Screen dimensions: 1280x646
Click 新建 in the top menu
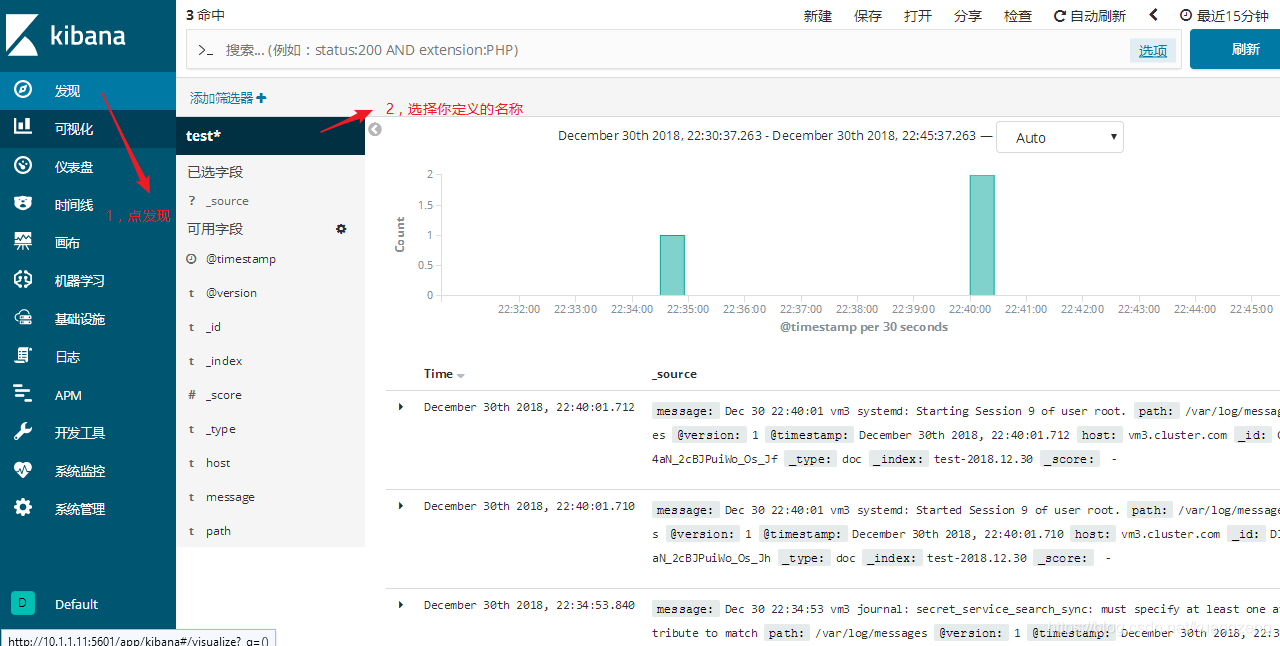point(818,16)
